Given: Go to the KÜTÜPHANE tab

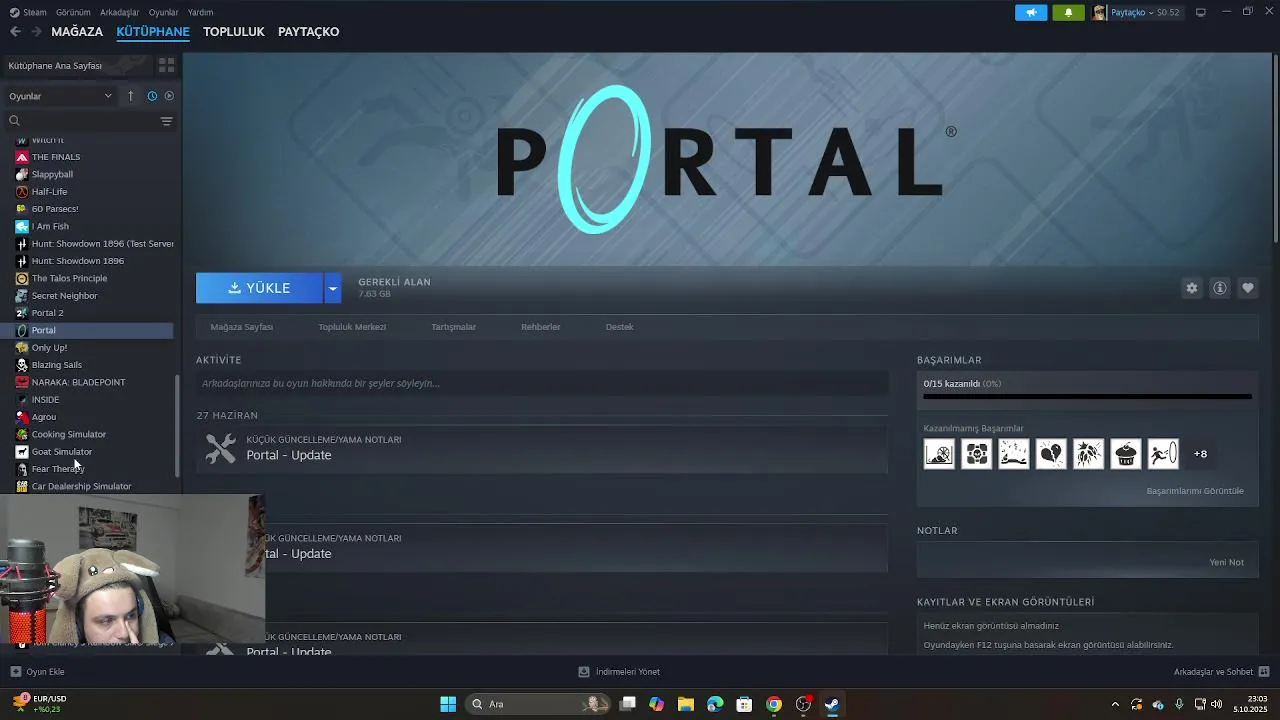Looking at the screenshot, I should click(x=153, y=32).
